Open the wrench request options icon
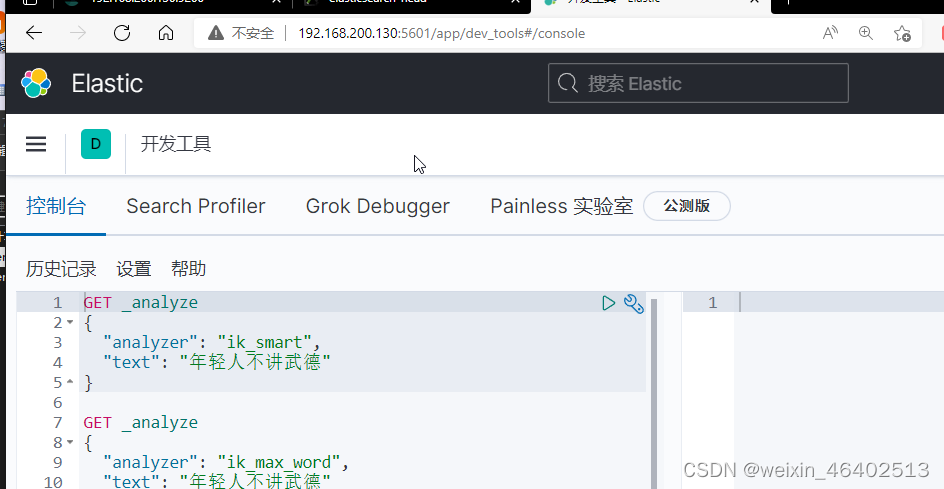This screenshot has width=944, height=489. [x=634, y=303]
